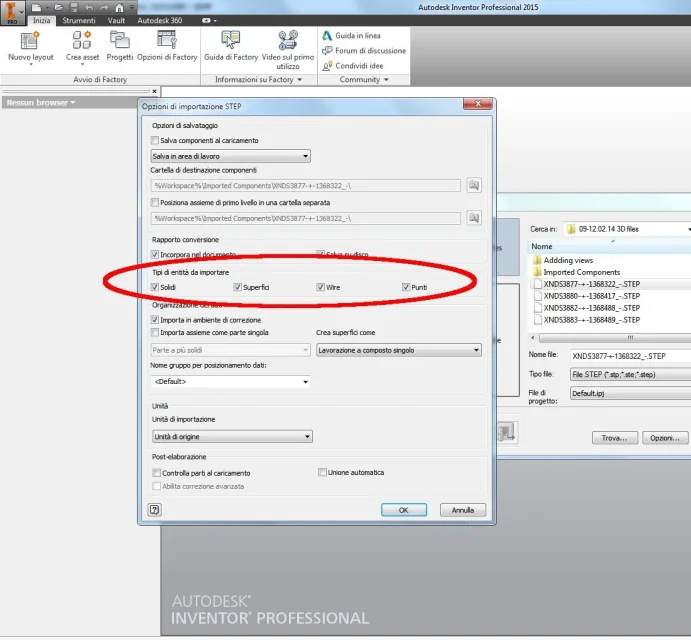Select file XNDS3880 STEP in the list

(x=592, y=296)
